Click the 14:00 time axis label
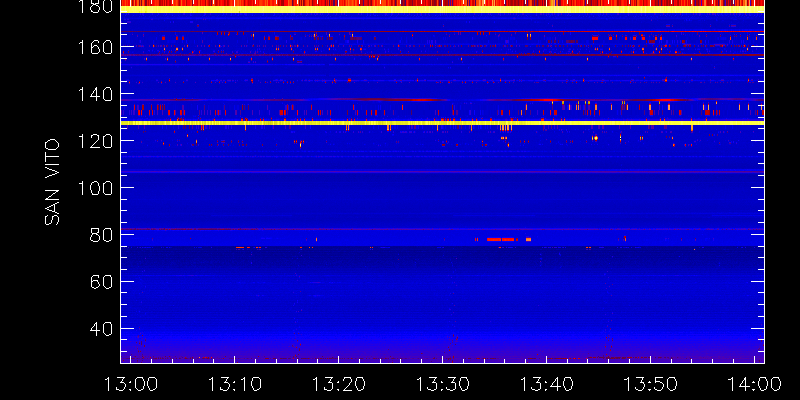This screenshot has width=800, height=400. (x=755, y=384)
